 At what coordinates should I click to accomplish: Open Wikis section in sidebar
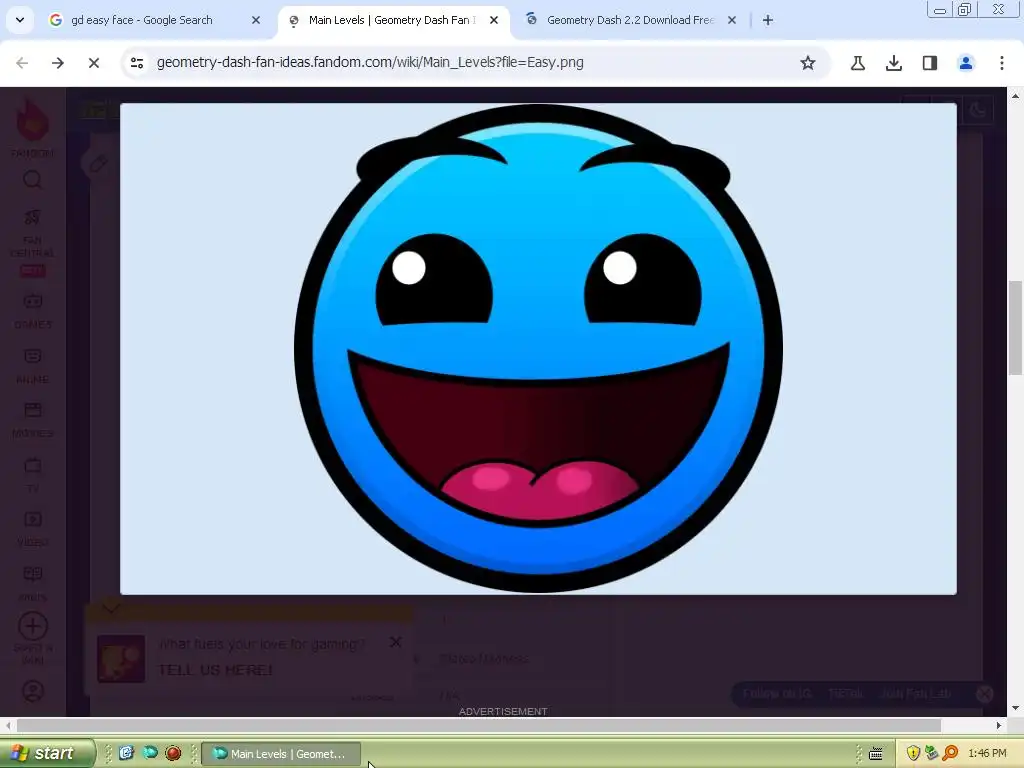pyautogui.click(x=33, y=583)
